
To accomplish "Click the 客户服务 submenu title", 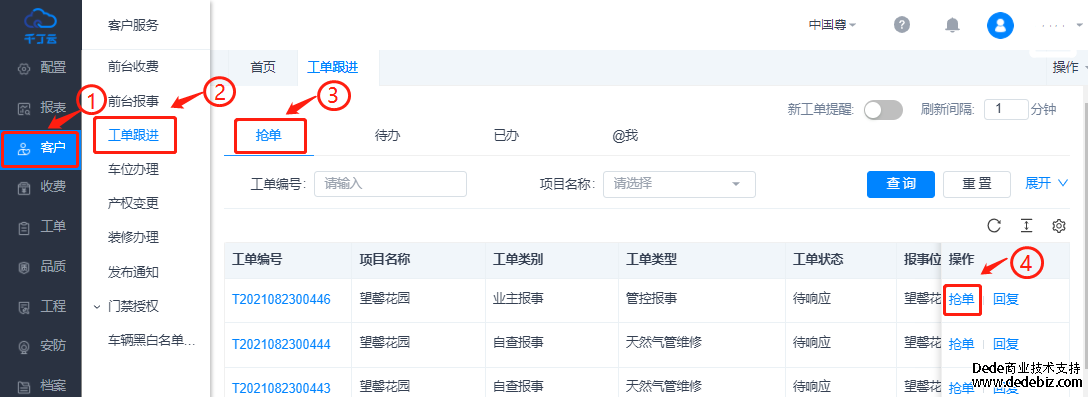I will [x=133, y=26].
